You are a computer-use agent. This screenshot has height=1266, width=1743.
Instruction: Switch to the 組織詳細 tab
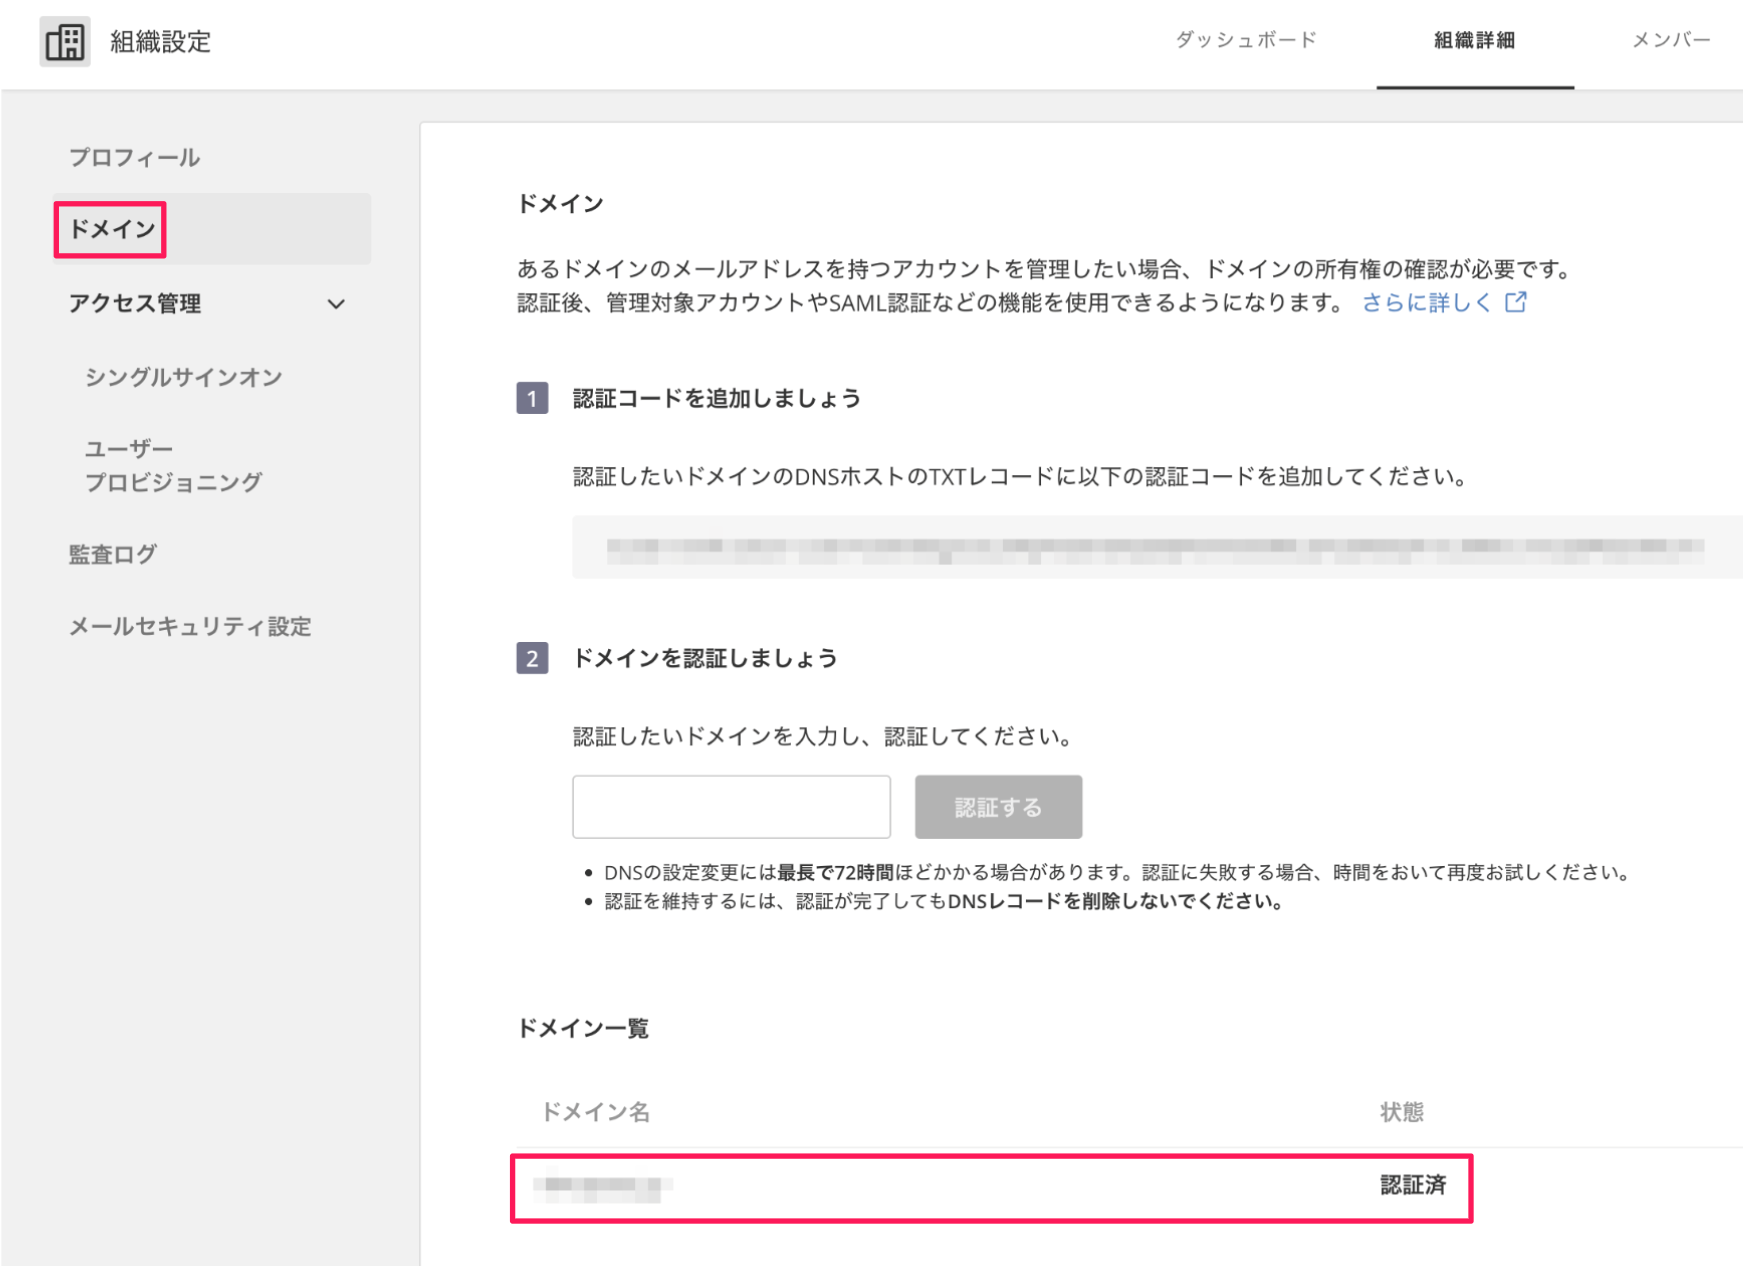tap(1474, 40)
